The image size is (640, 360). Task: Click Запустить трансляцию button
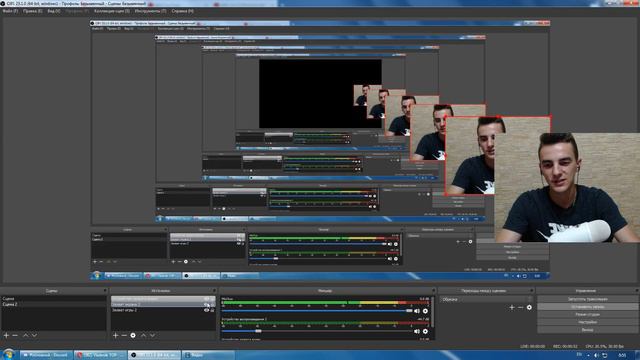(x=587, y=299)
